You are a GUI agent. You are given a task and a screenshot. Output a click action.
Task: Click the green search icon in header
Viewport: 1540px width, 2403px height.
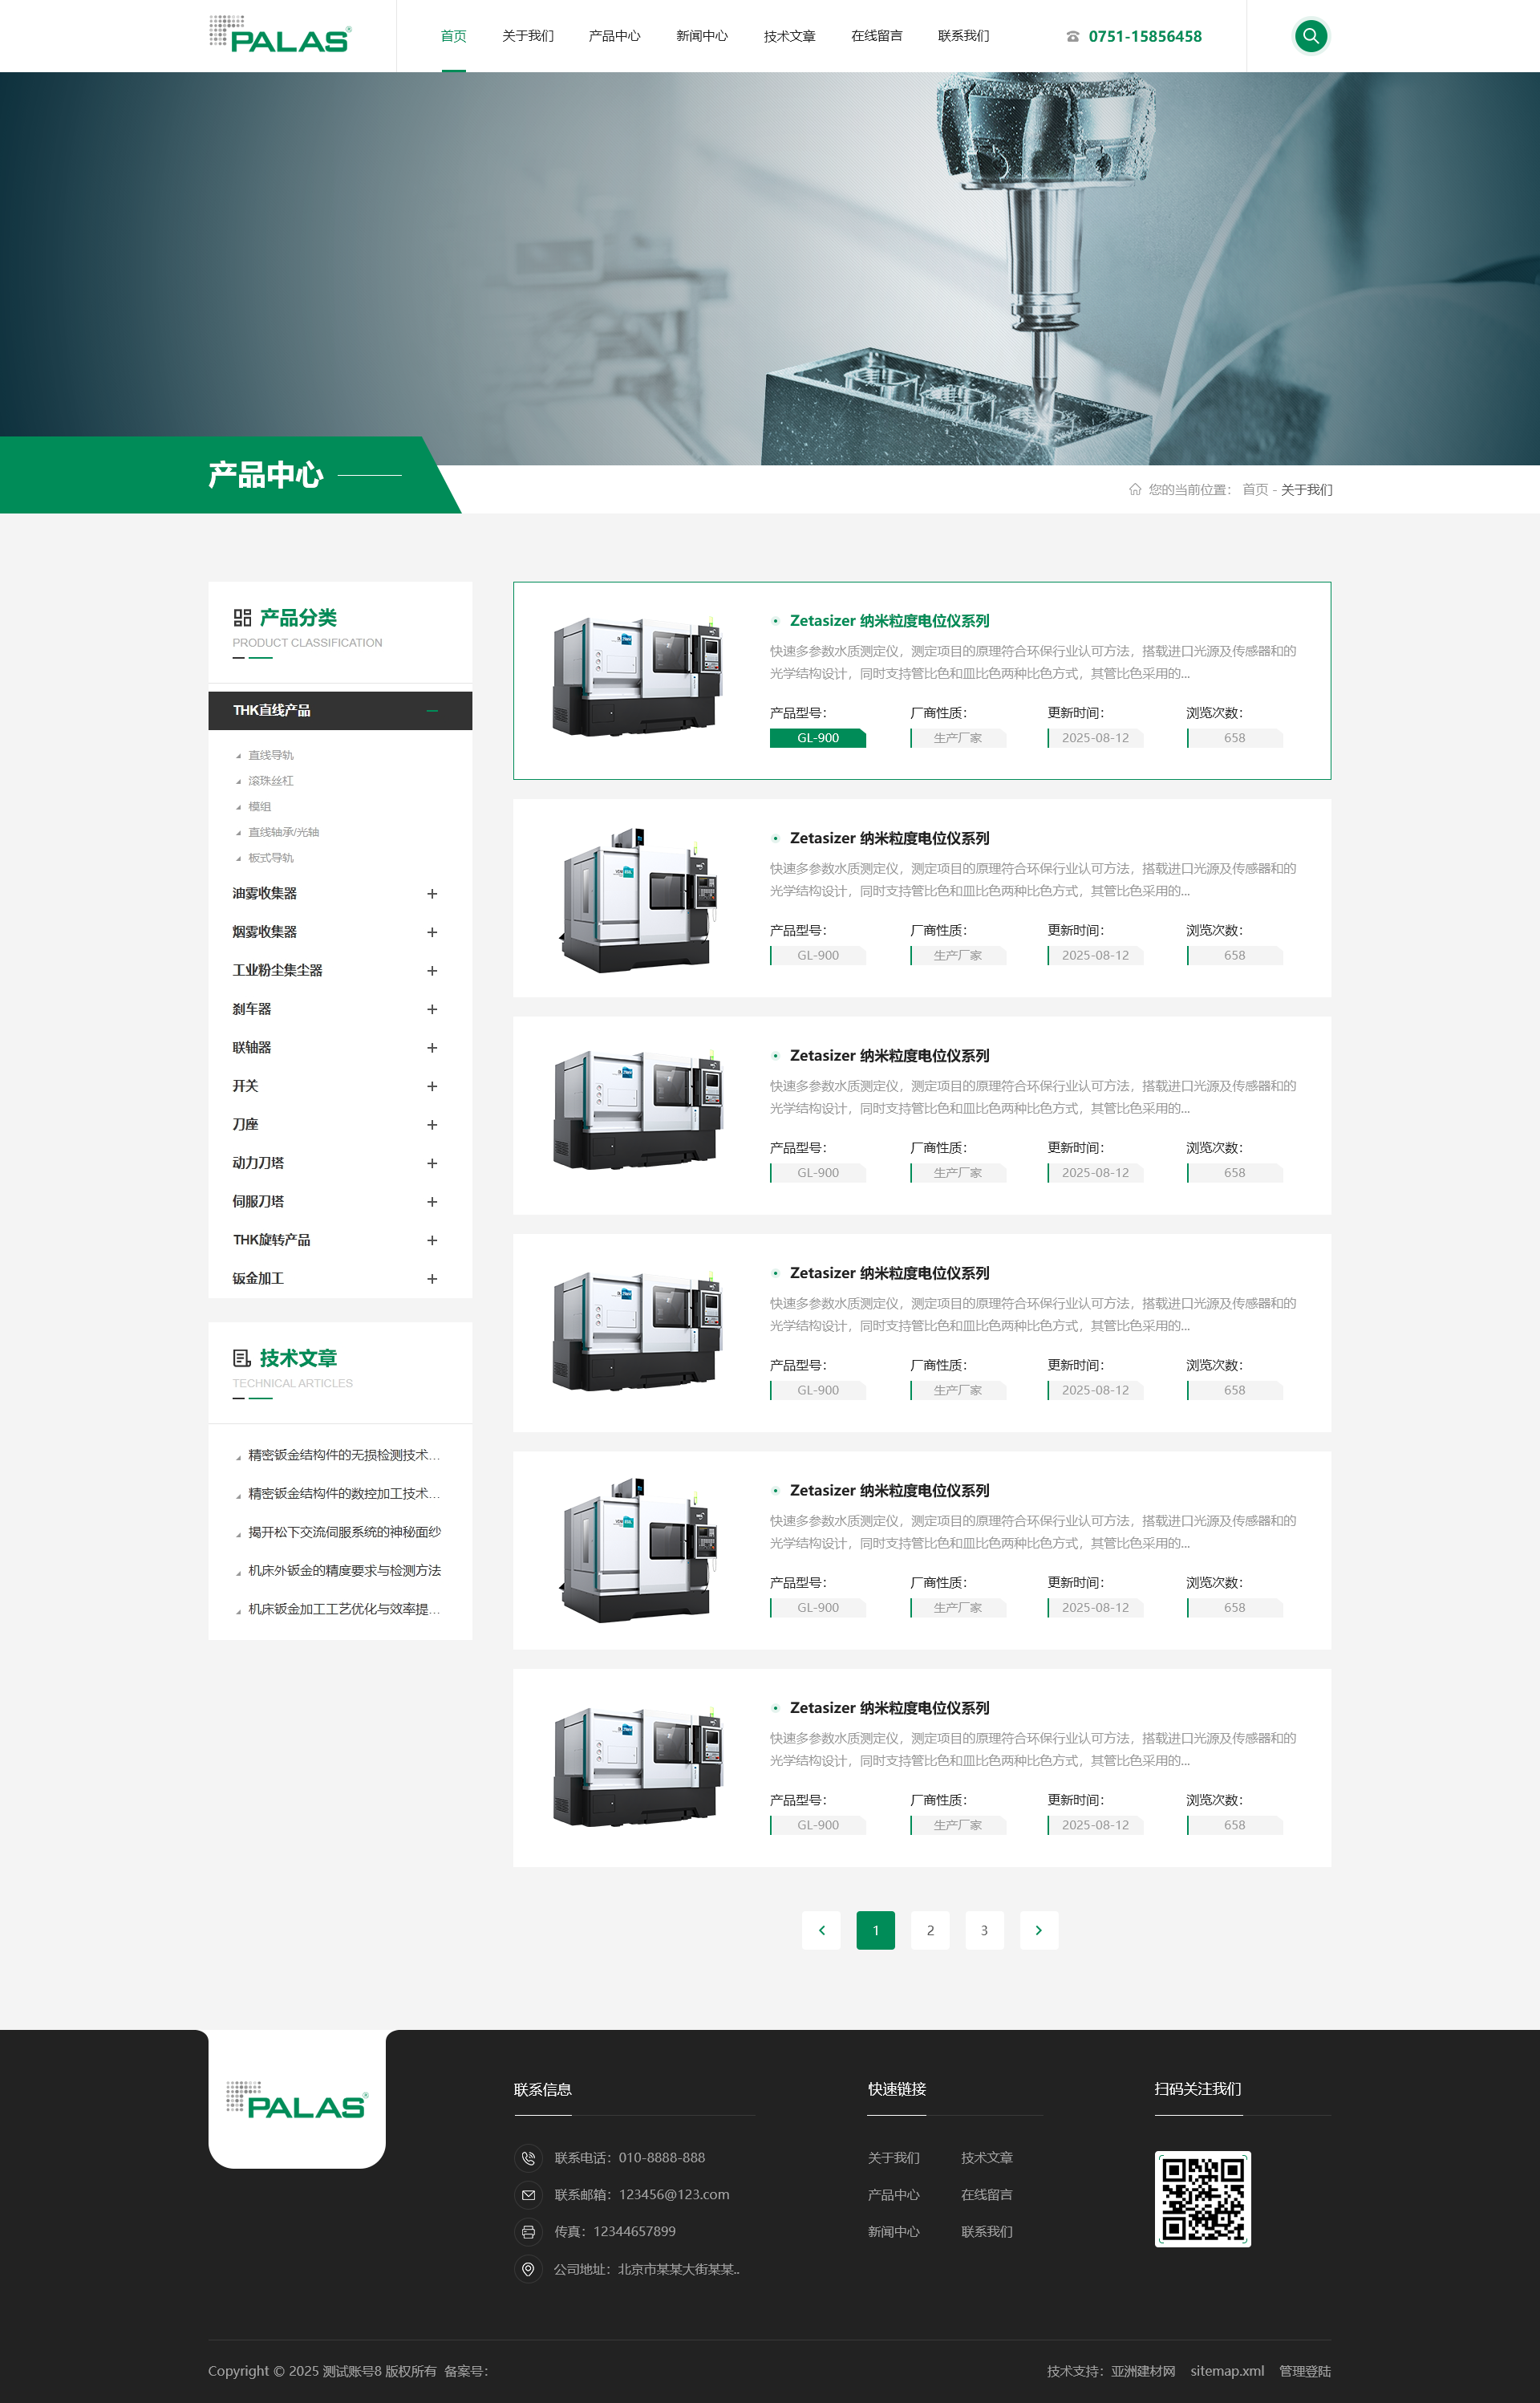tap(1310, 36)
